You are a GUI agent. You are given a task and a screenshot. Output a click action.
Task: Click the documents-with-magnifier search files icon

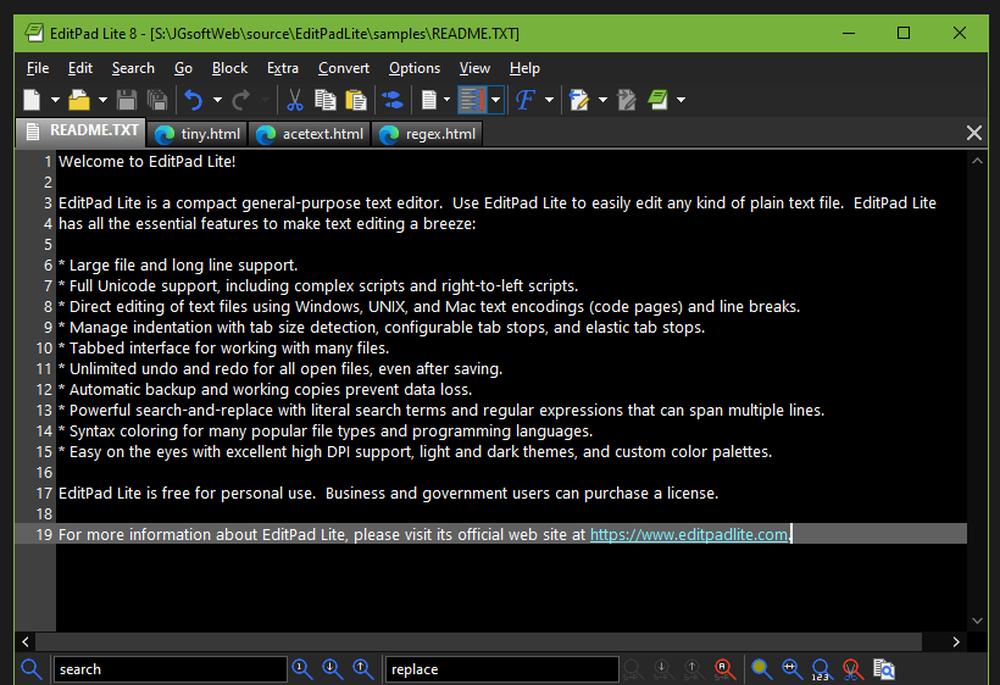click(x=884, y=669)
